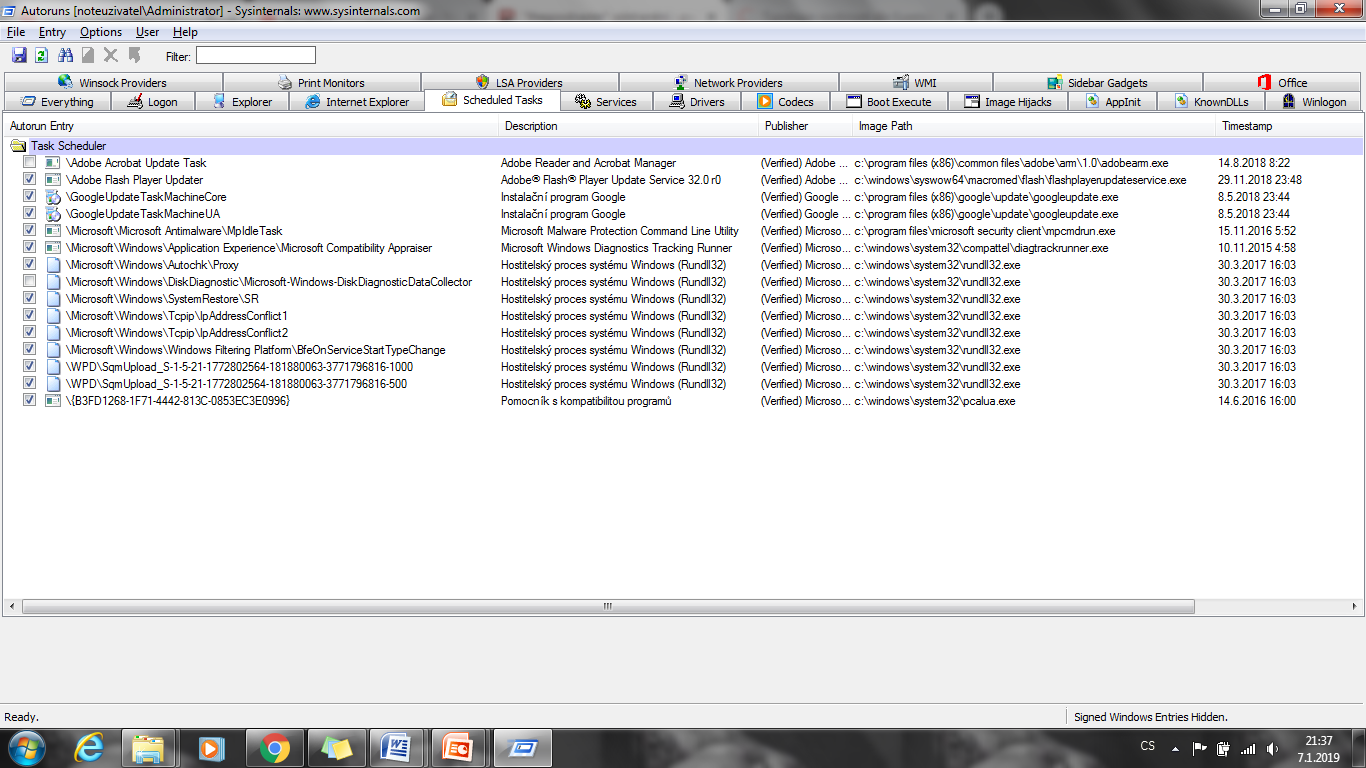Open the Options menu
This screenshot has height=768, width=1366.
click(101, 32)
